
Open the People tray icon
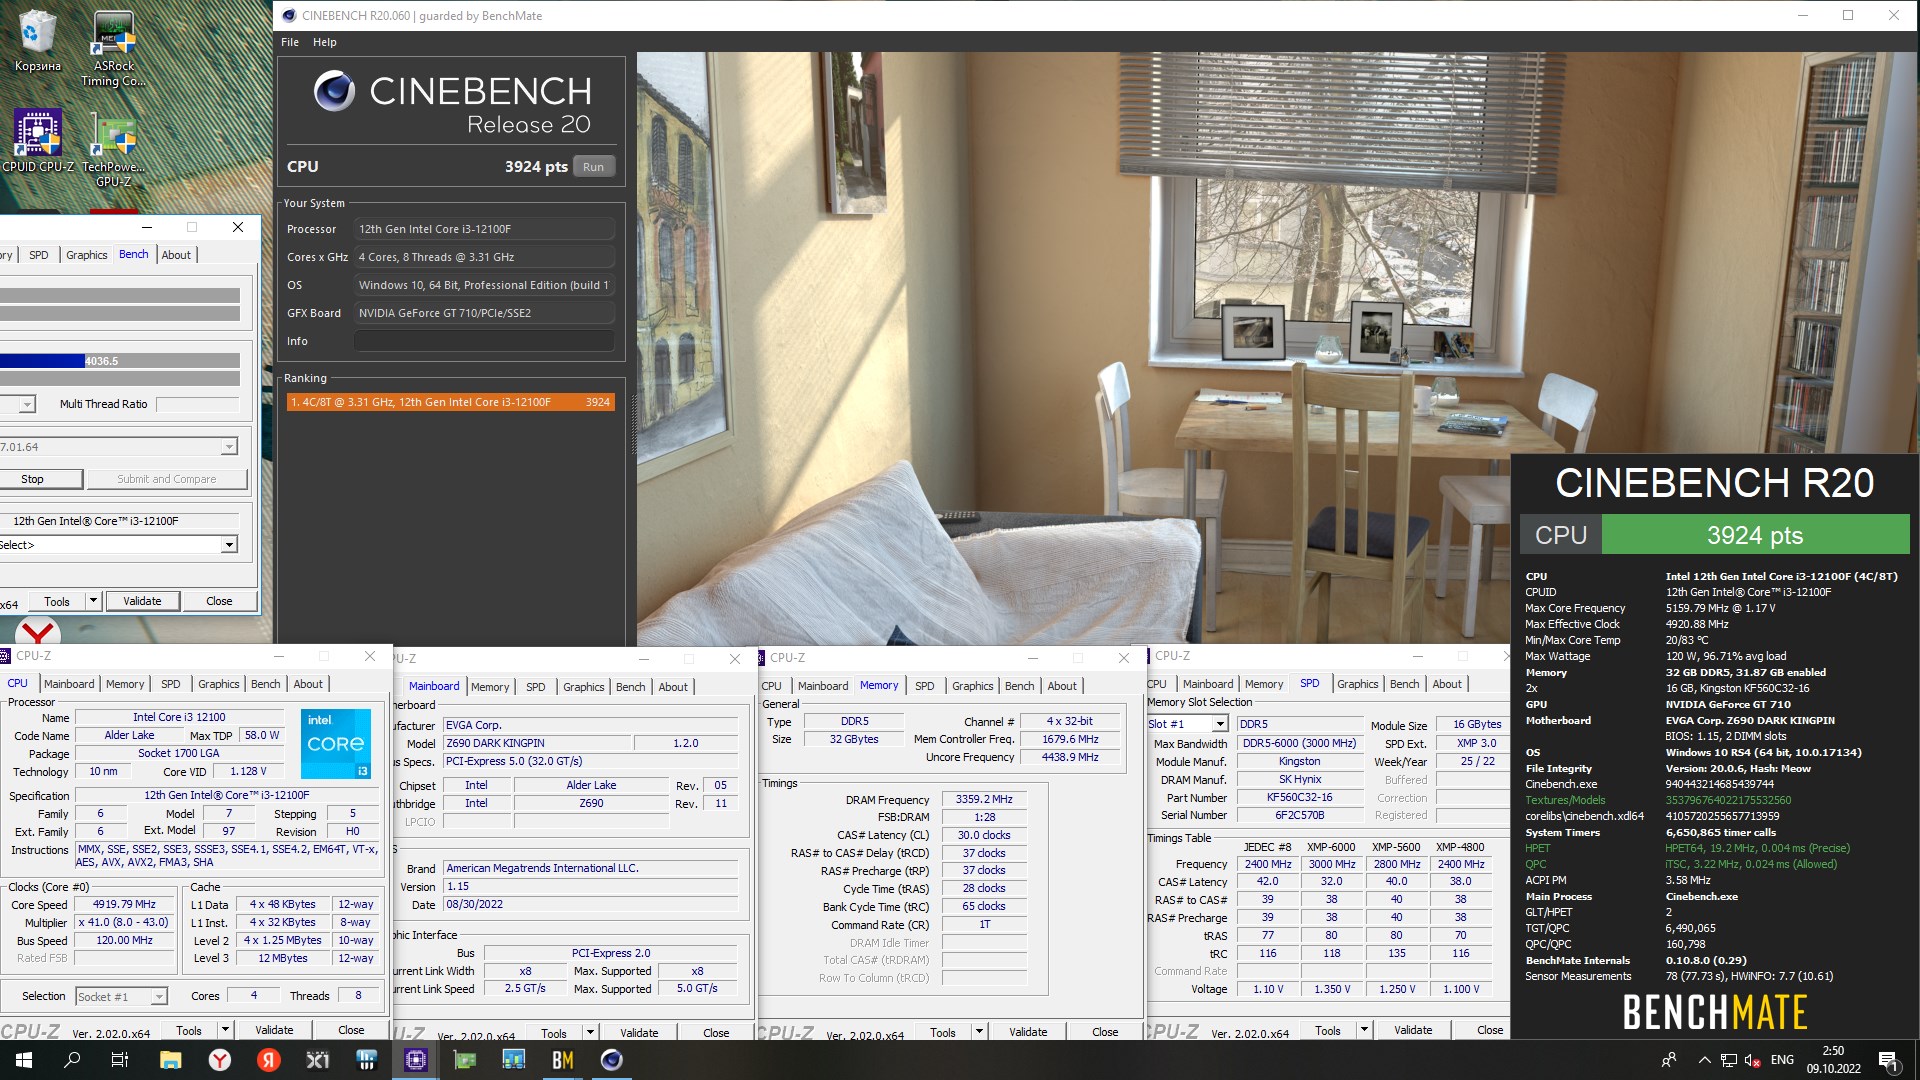[x=1668, y=1060]
